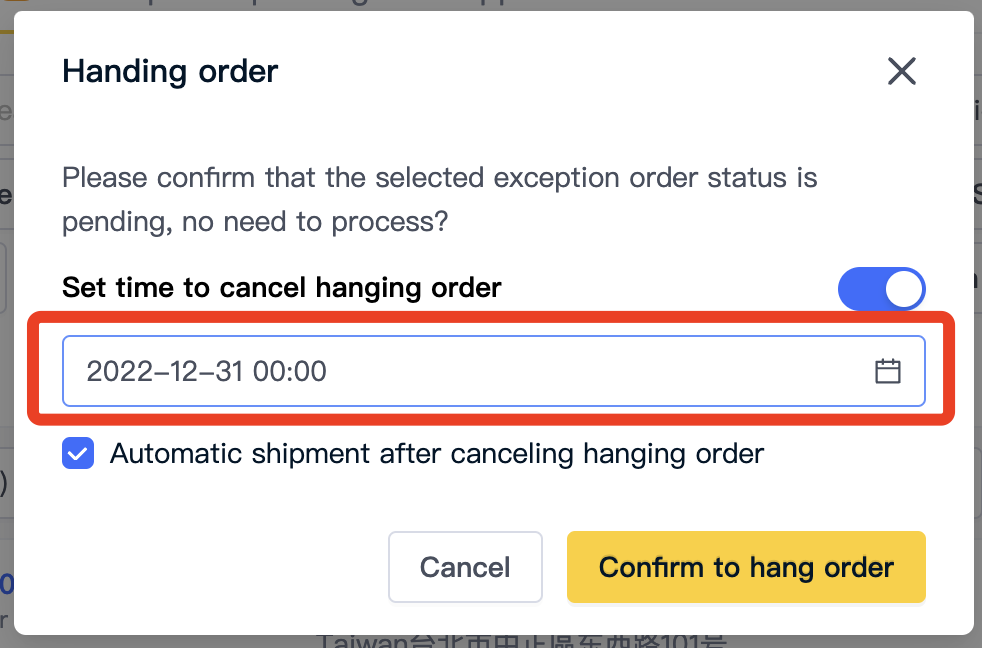
Task: Select the Set time to cancel label
Action: click(x=282, y=288)
